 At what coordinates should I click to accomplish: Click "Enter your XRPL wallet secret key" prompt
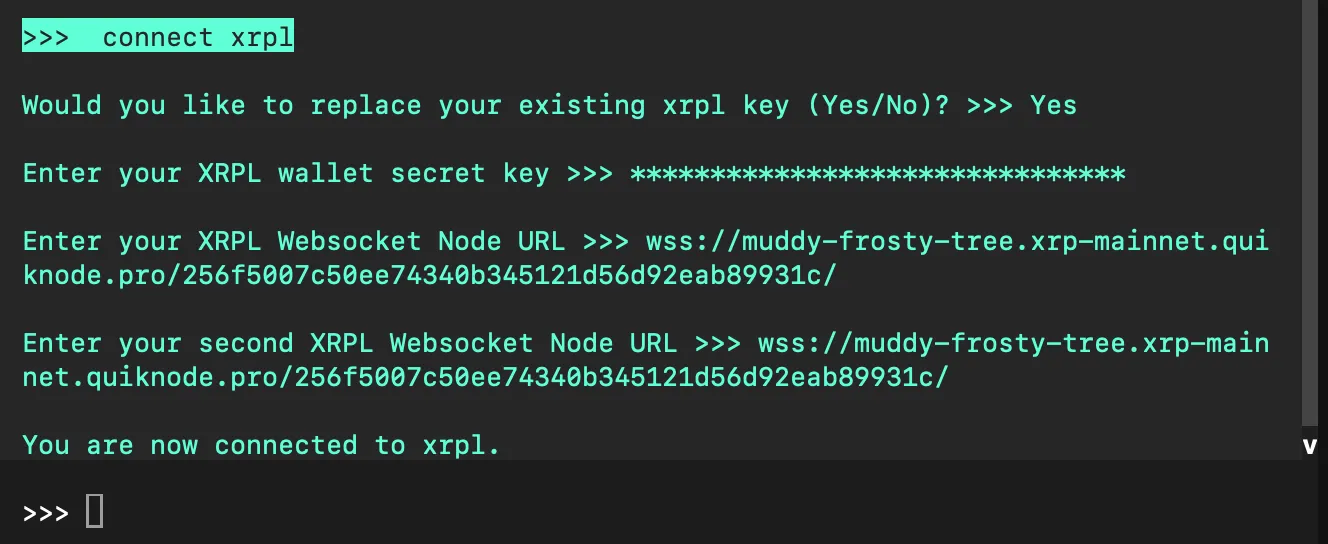286,174
